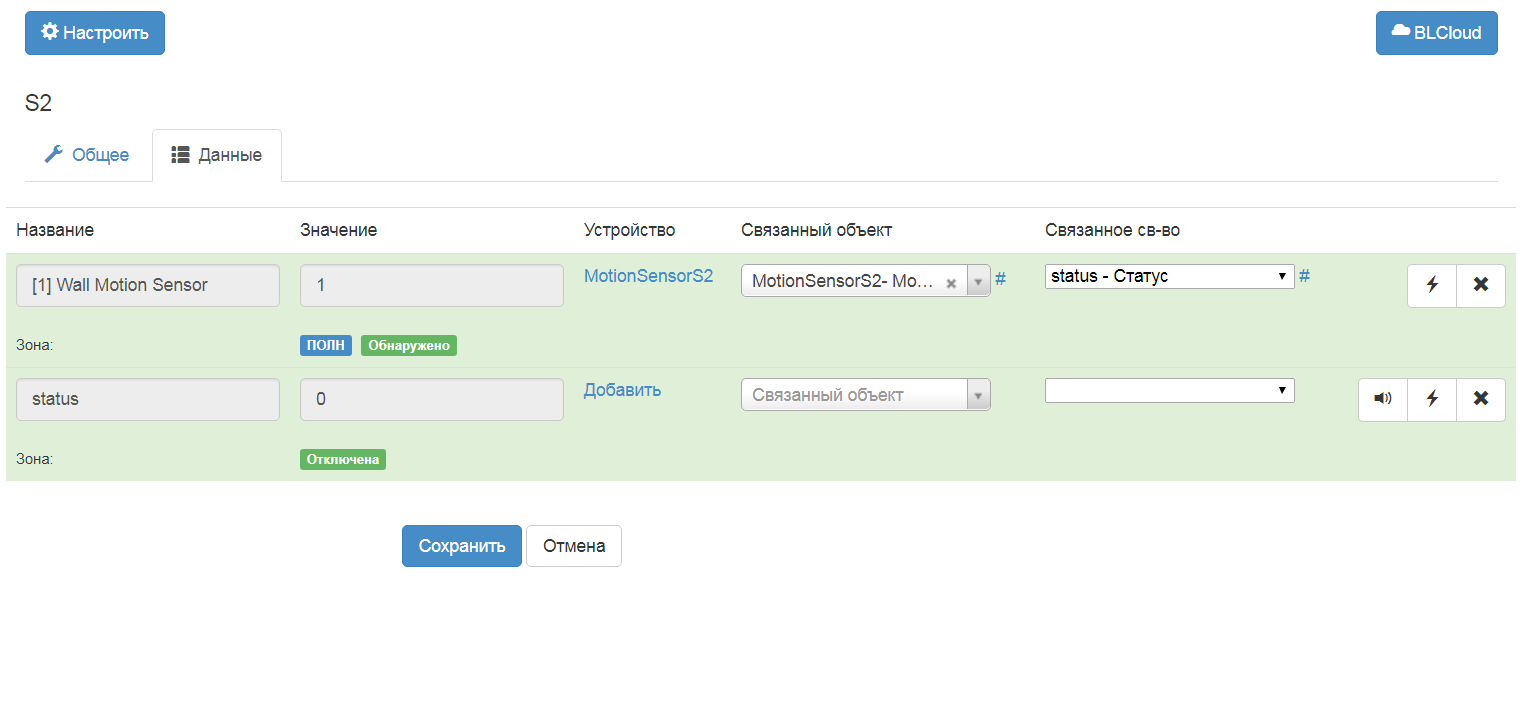Click lightning icon in status row
Viewport: 1521px width, 711px height.
(1432, 399)
